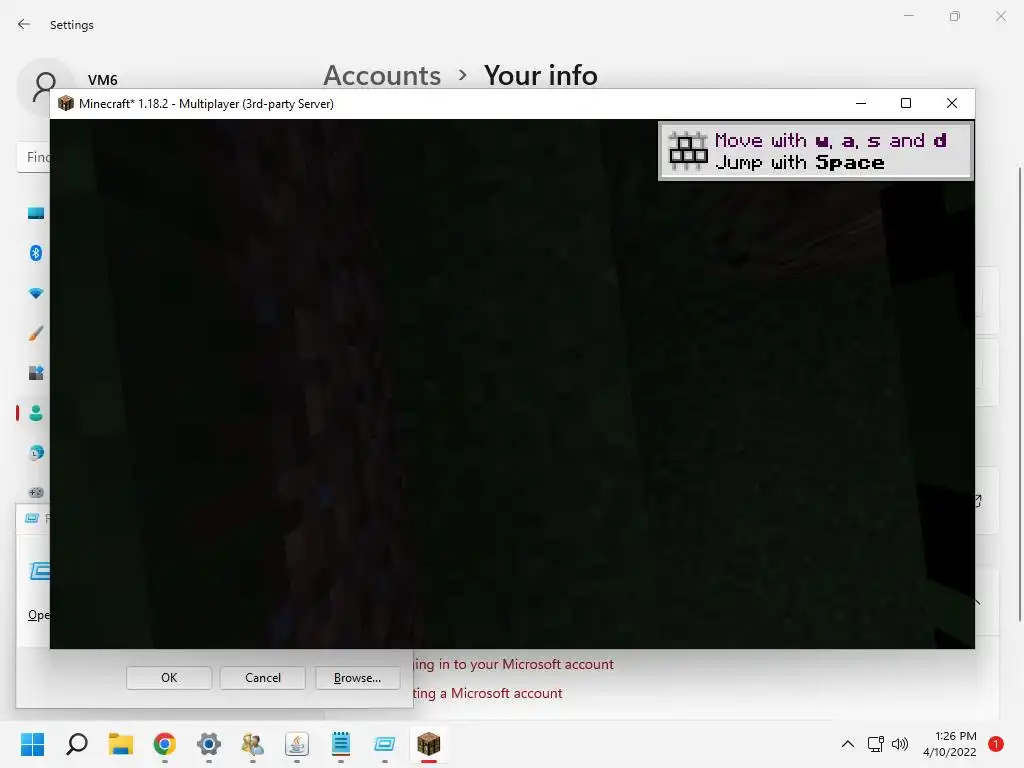This screenshot has width=1024, height=768.
Task: Open volume control in system tray
Action: click(x=900, y=744)
